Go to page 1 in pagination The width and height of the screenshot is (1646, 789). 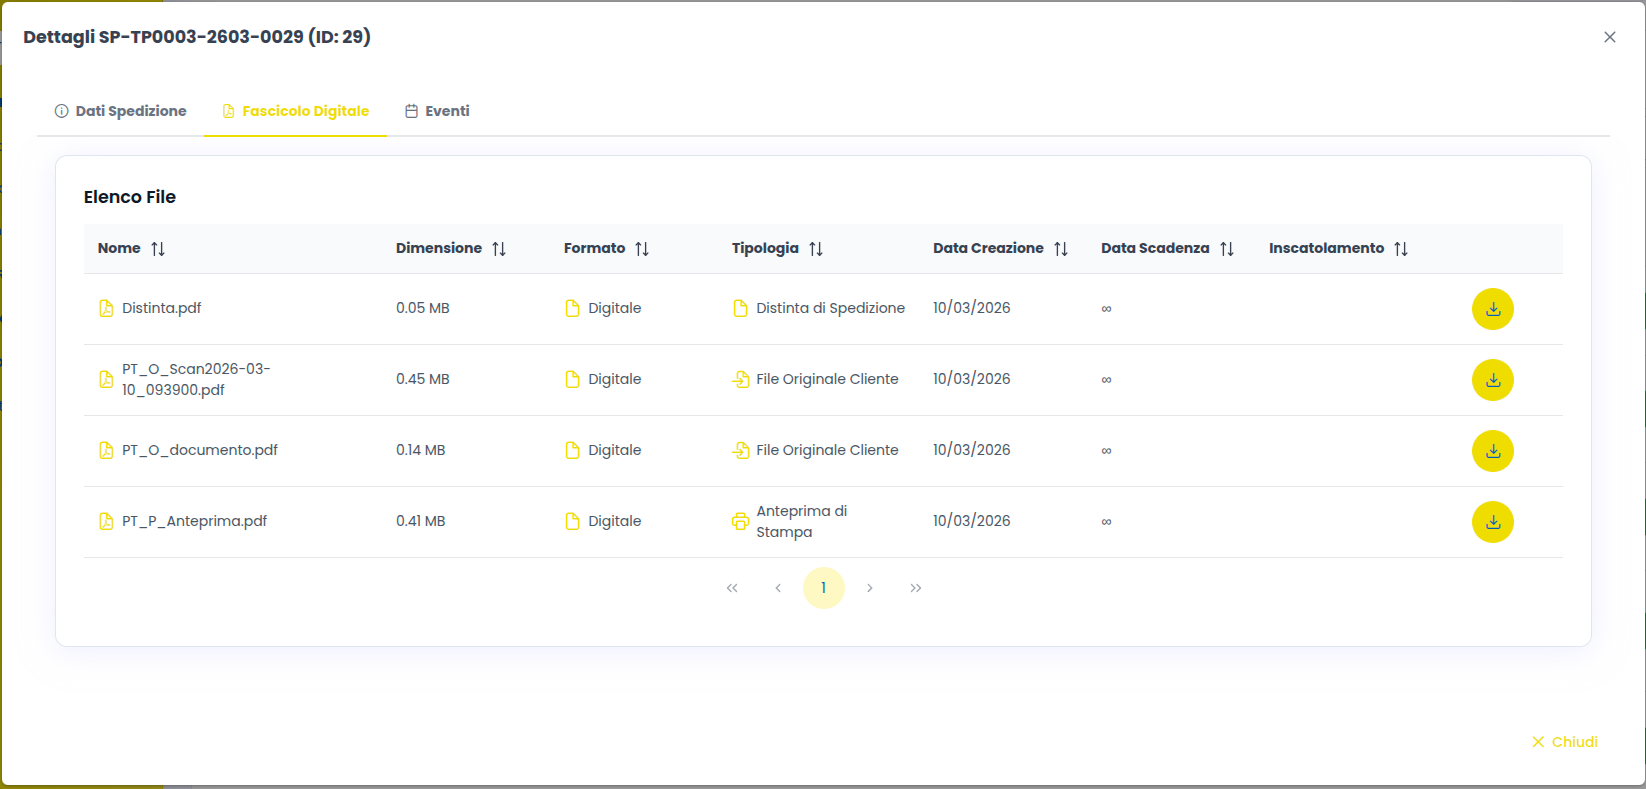(823, 588)
